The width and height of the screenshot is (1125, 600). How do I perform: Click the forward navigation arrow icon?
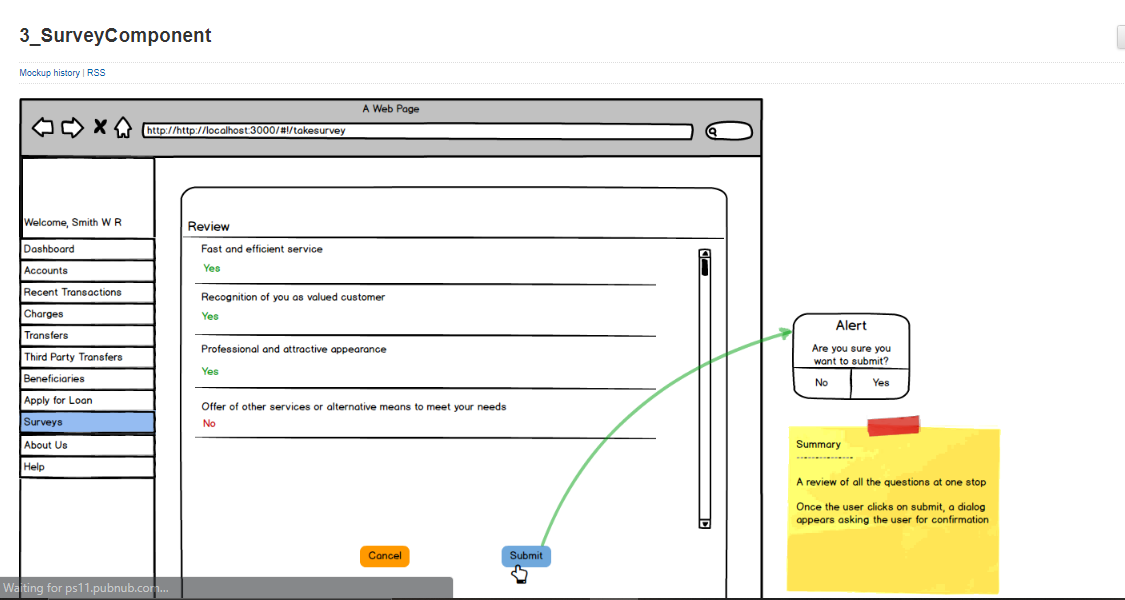pos(71,127)
